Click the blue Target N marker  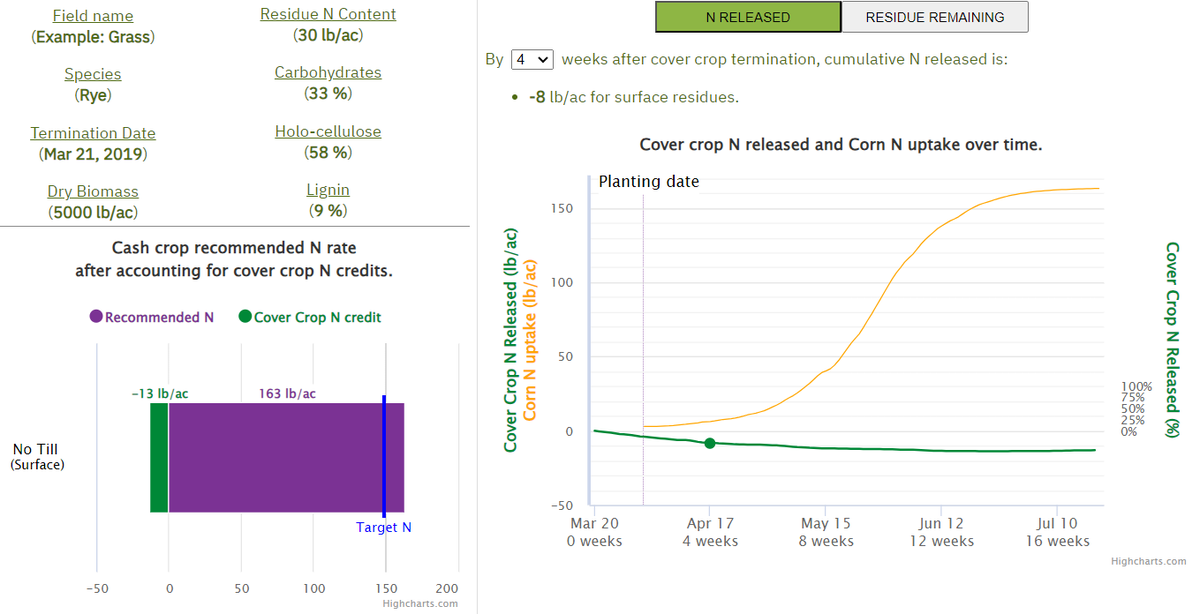tap(383, 455)
